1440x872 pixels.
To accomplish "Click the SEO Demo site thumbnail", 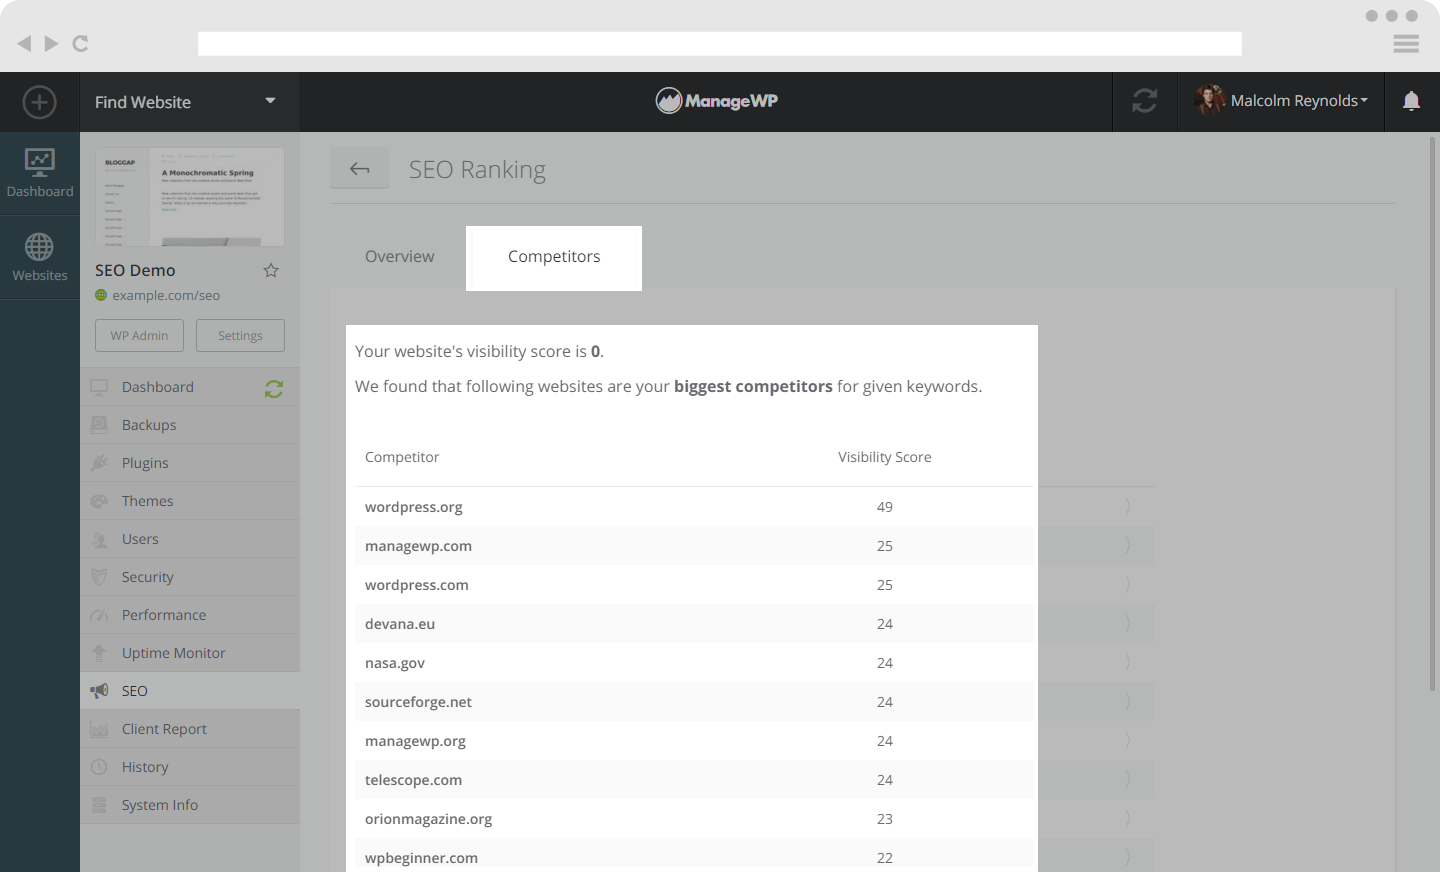I will point(190,197).
